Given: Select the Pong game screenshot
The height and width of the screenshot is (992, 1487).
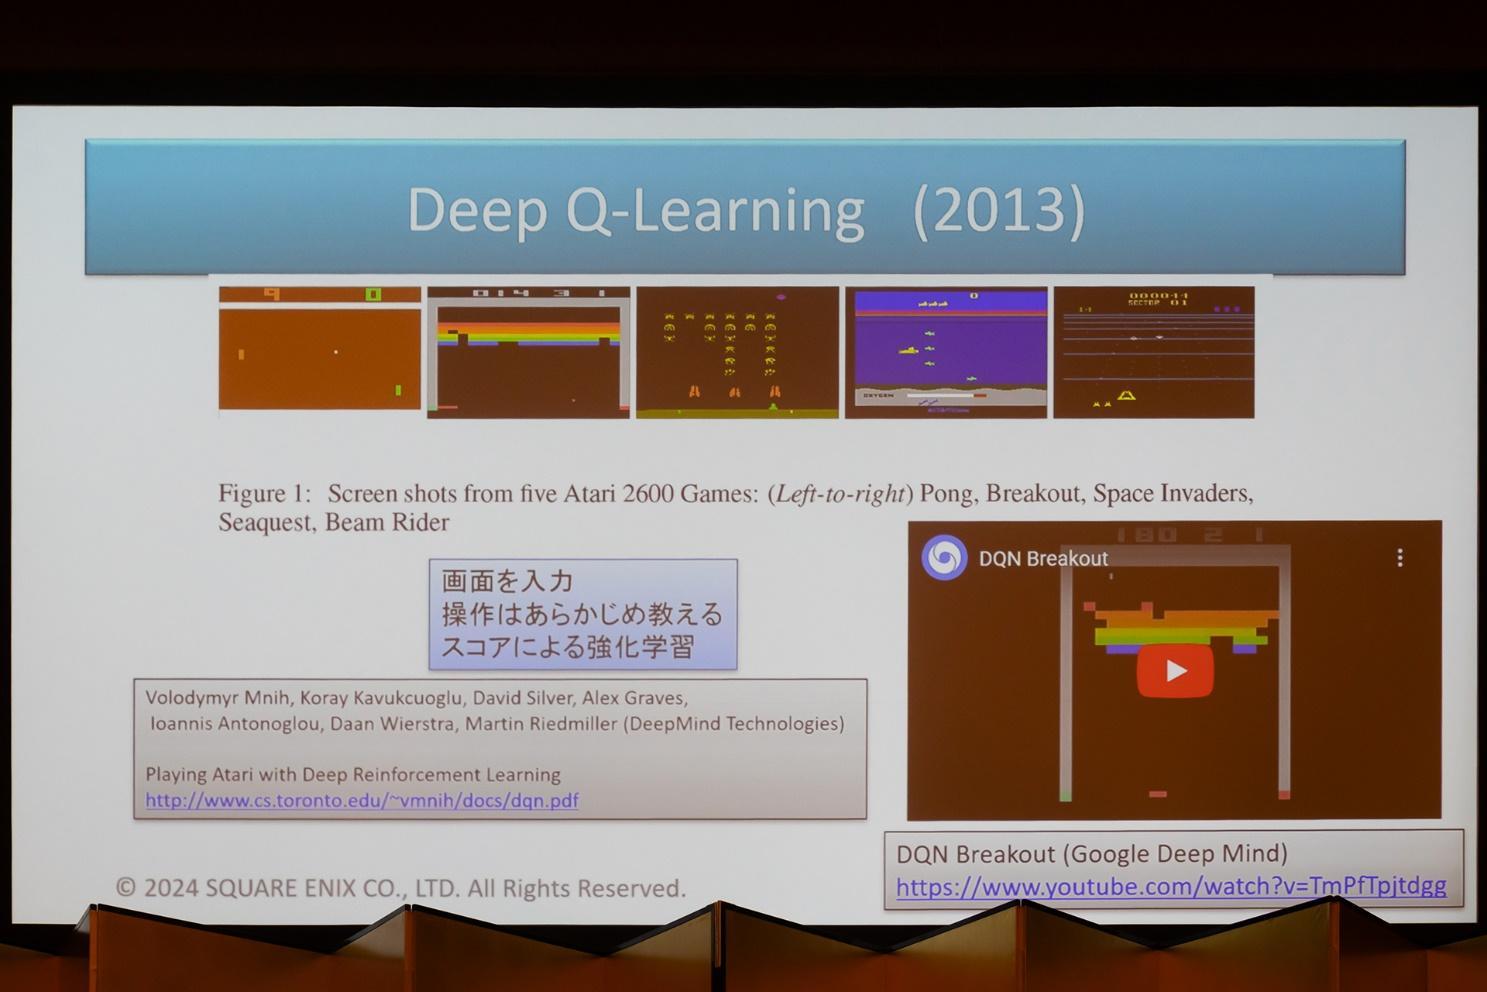Looking at the screenshot, I should 320,348.
